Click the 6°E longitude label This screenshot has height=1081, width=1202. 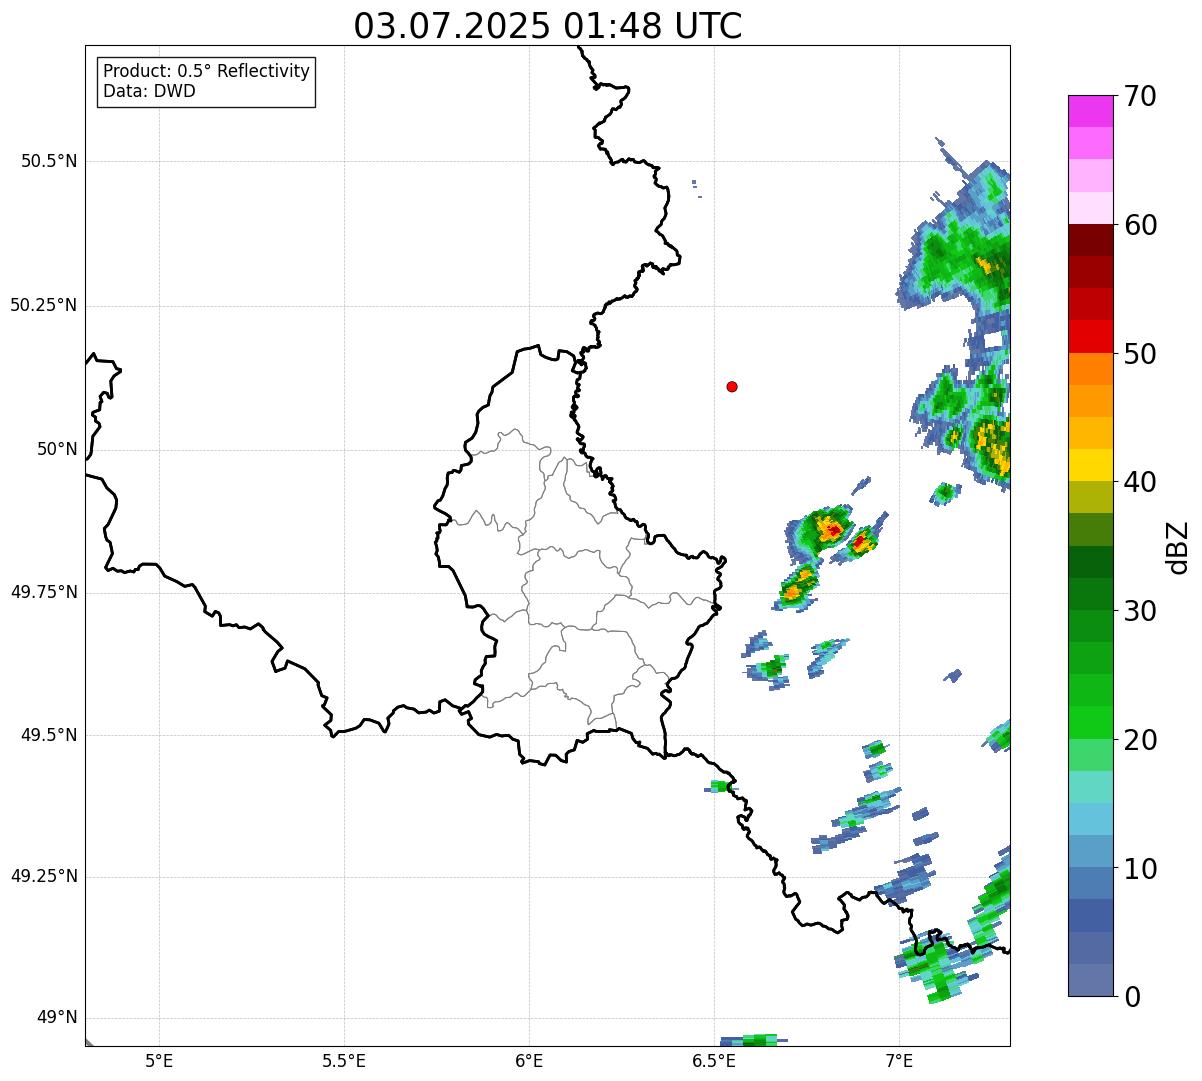(529, 1060)
